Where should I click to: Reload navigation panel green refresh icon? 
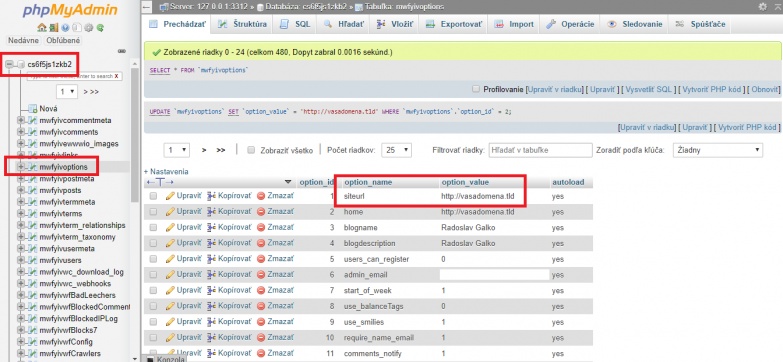pyautogui.click(x=100, y=27)
